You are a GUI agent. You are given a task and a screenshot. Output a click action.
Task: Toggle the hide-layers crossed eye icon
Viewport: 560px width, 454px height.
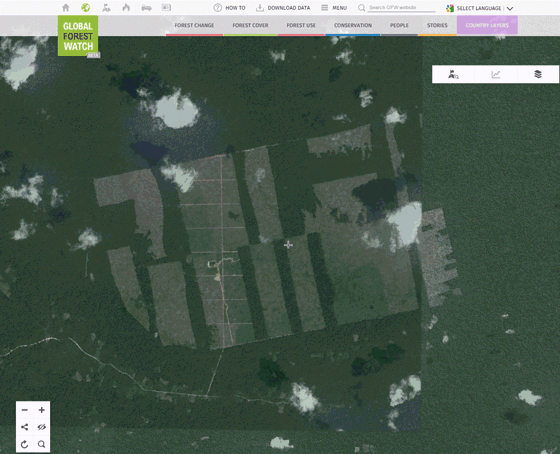point(41,427)
